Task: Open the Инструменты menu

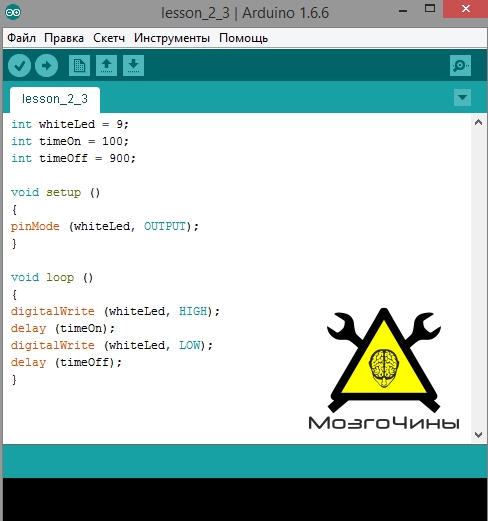Action: pyautogui.click(x=172, y=38)
